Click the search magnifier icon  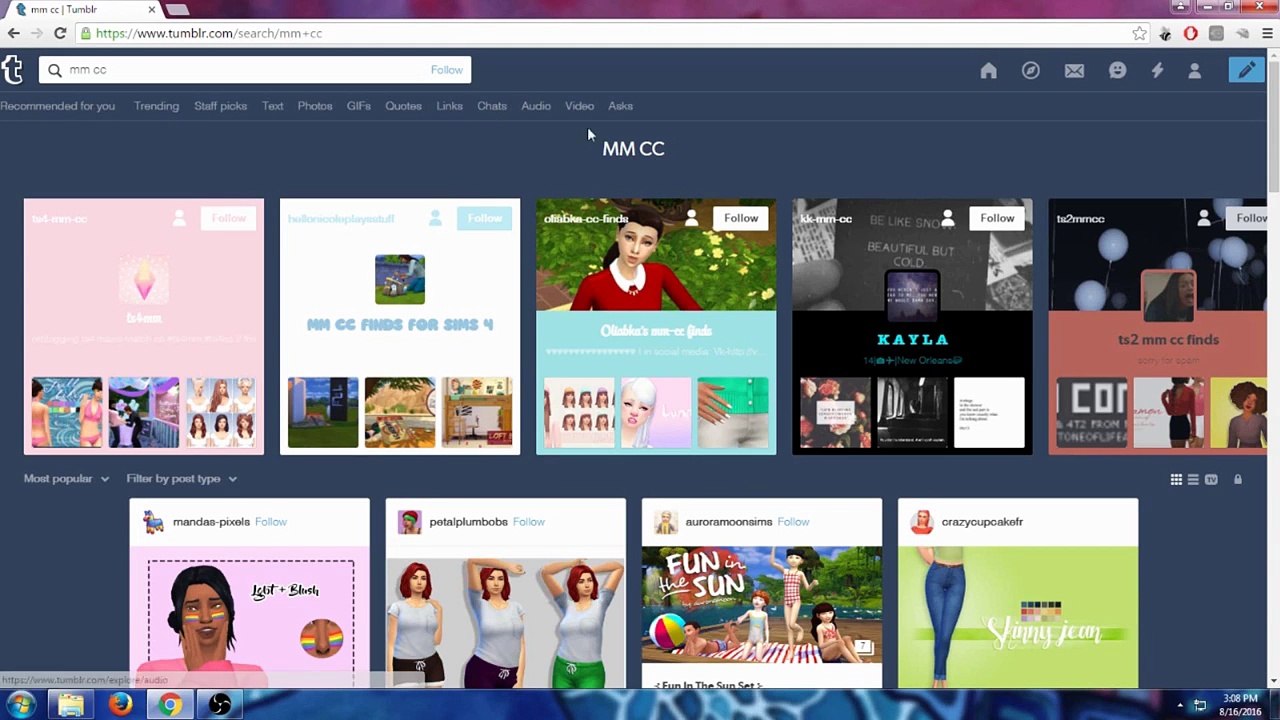coord(55,70)
